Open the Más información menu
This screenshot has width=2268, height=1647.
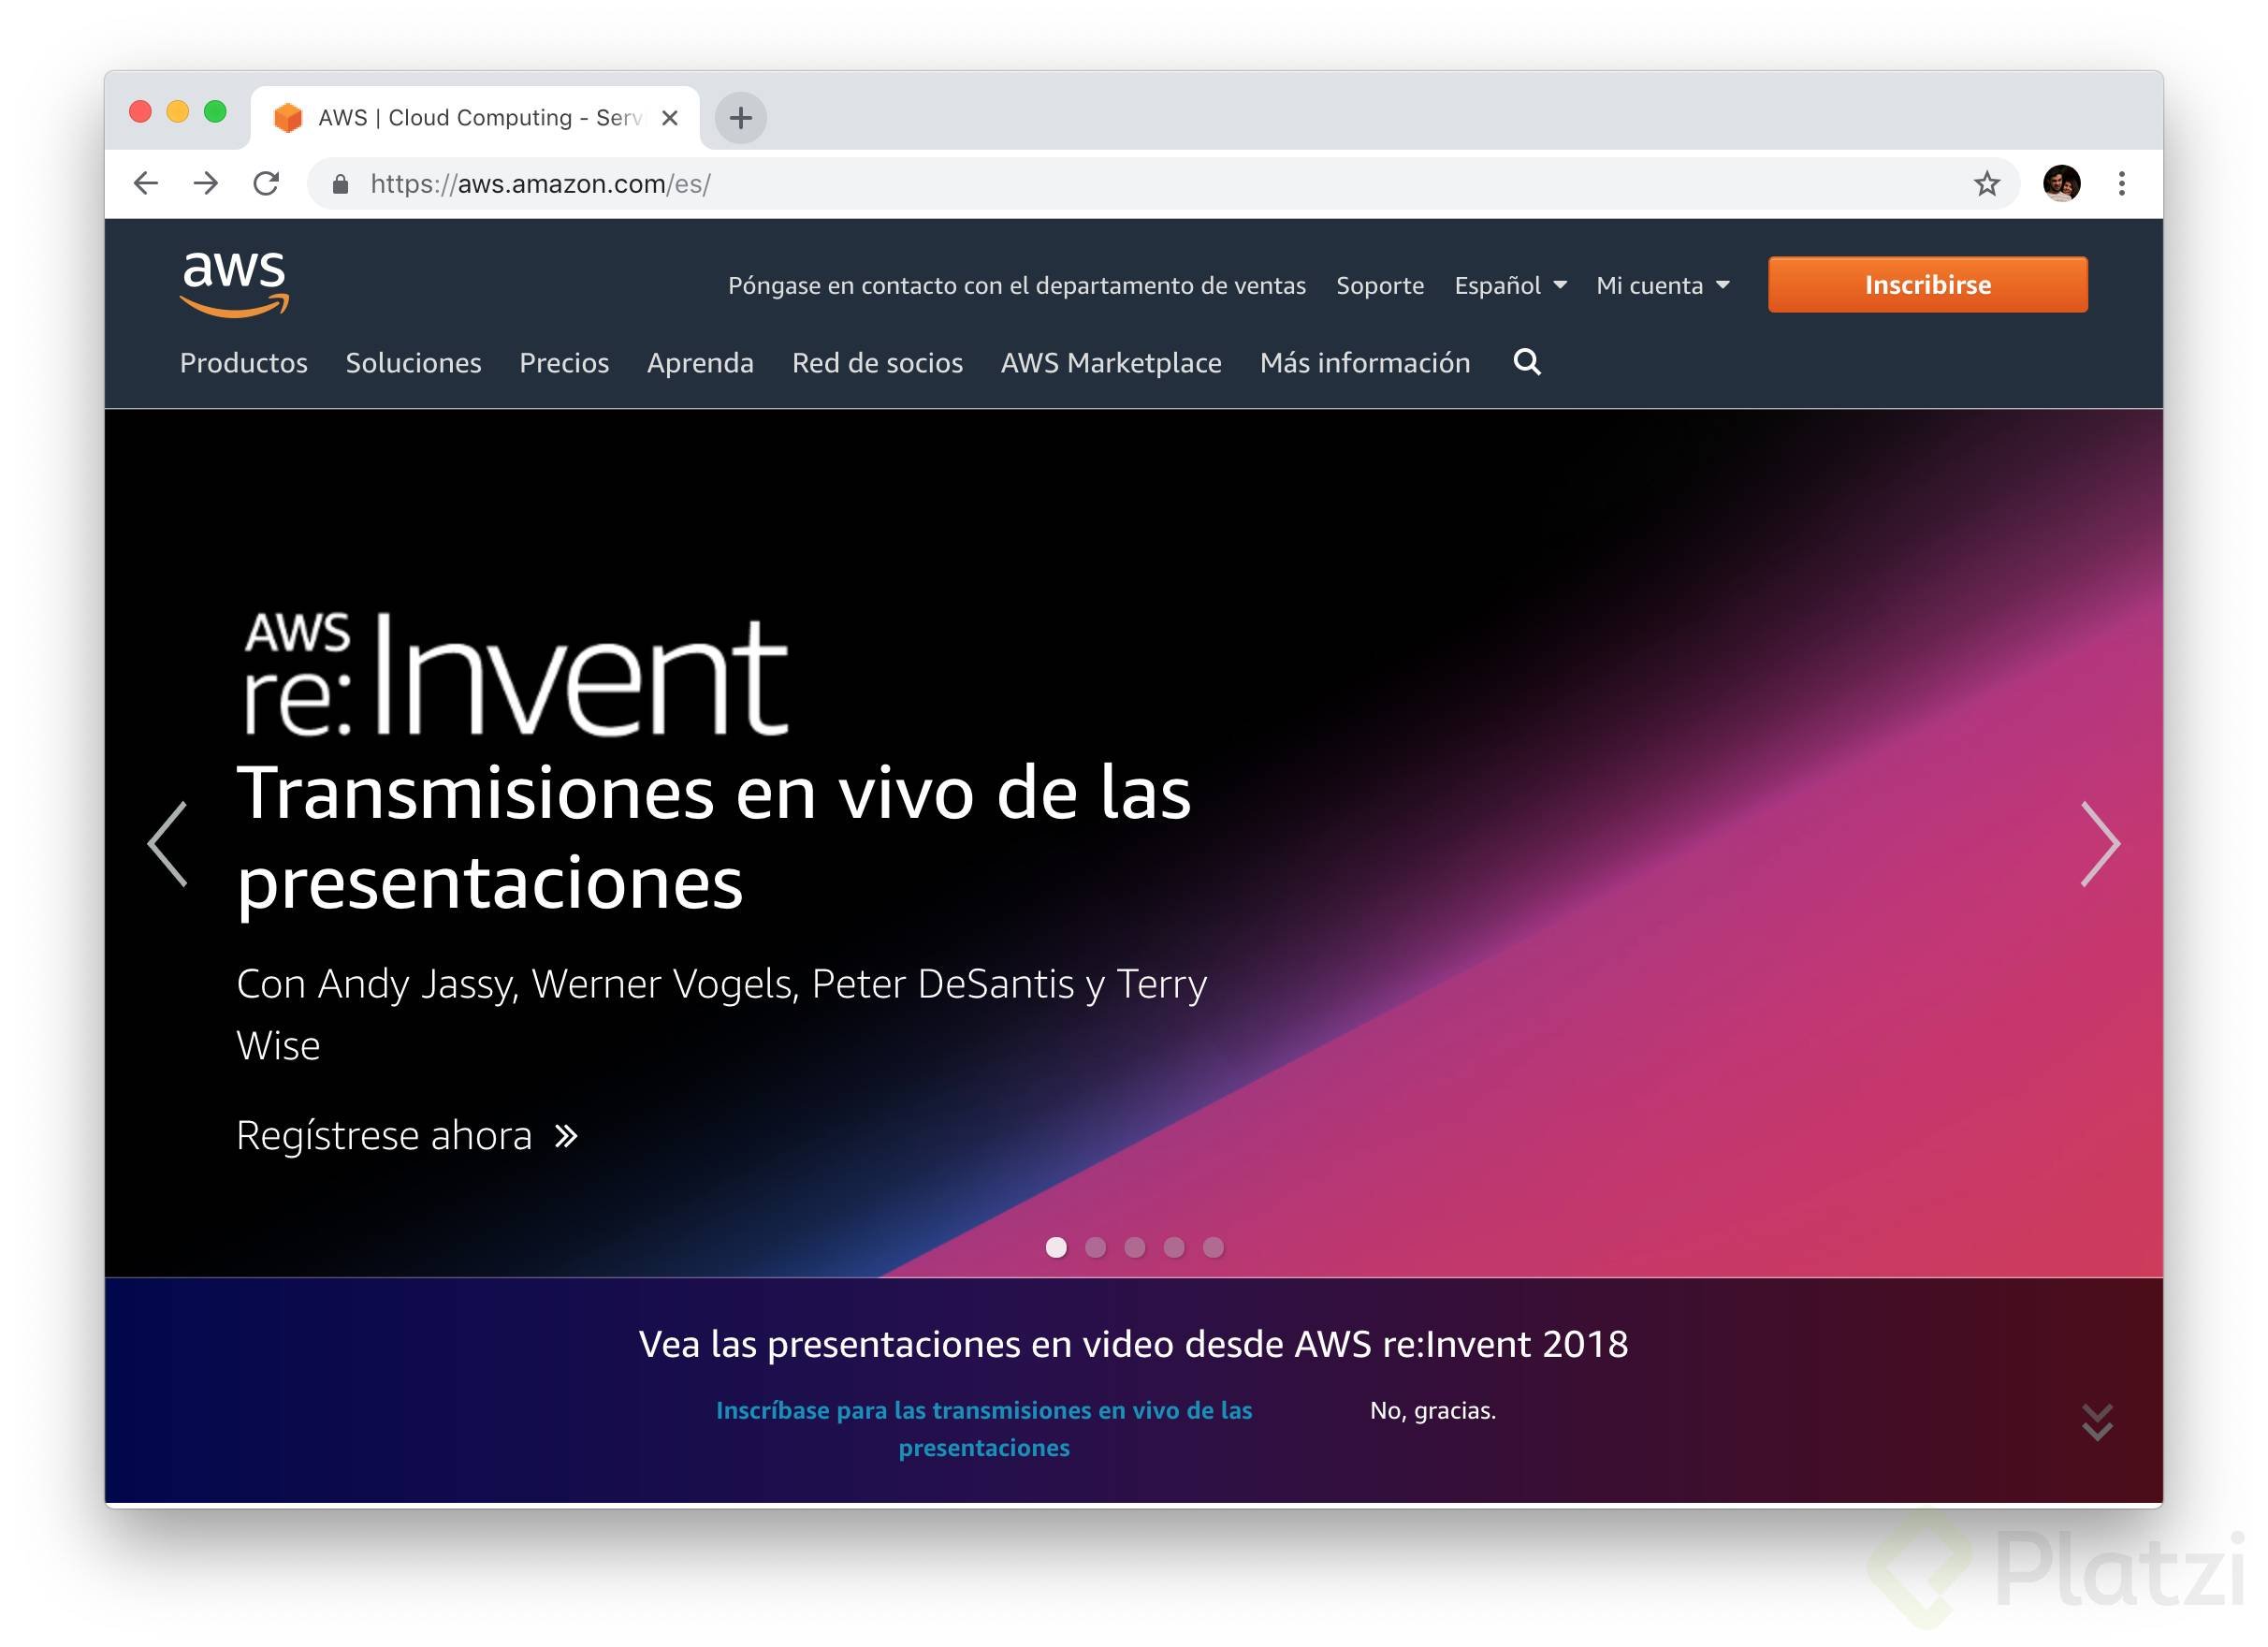(1365, 363)
